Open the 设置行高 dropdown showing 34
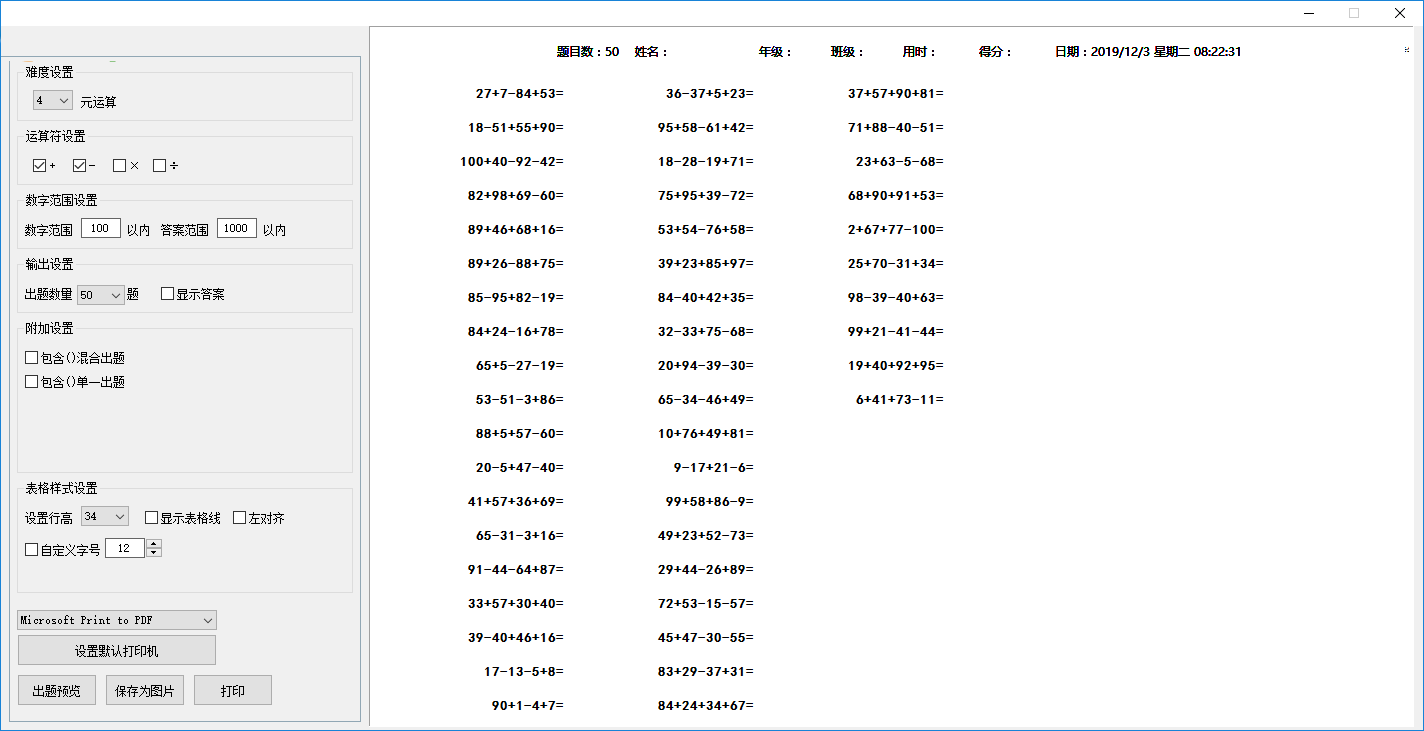Image resolution: width=1424 pixels, height=731 pixels. 105,517
